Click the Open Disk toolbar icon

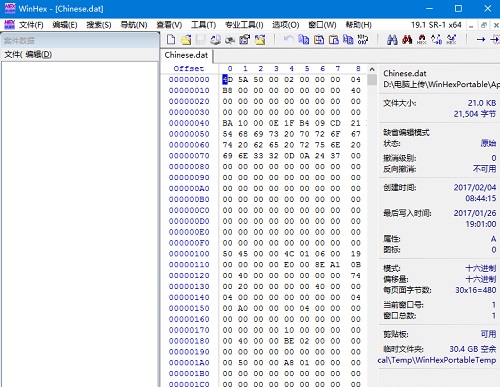[215, 40]
